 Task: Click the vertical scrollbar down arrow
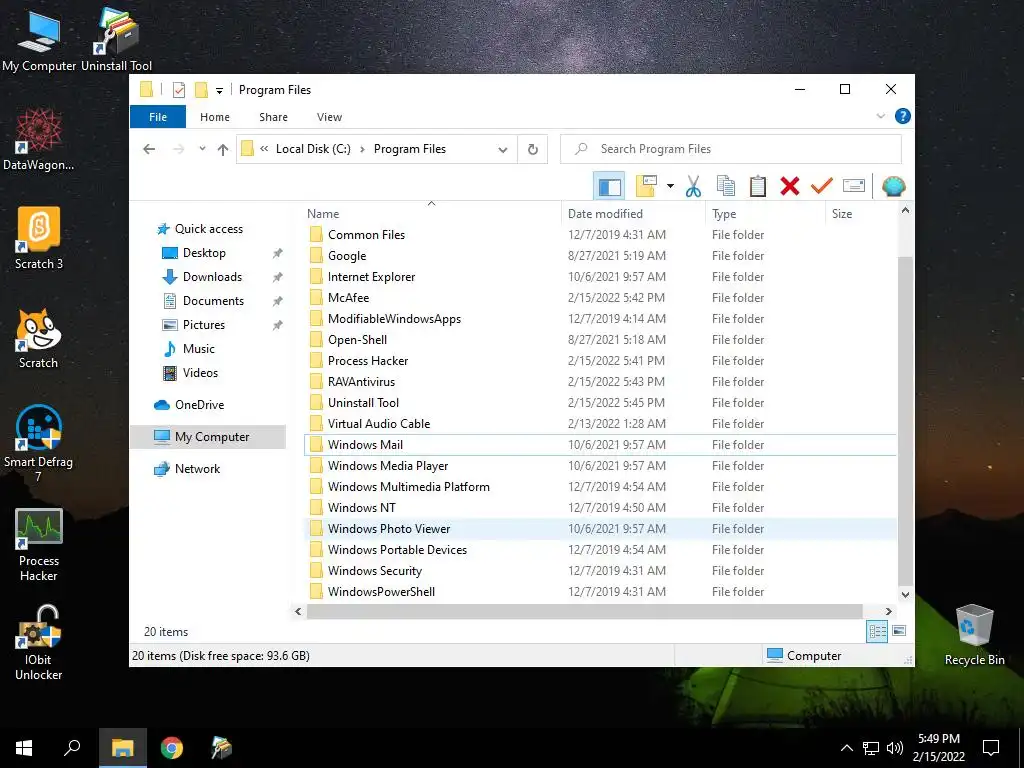pos(905,594)
